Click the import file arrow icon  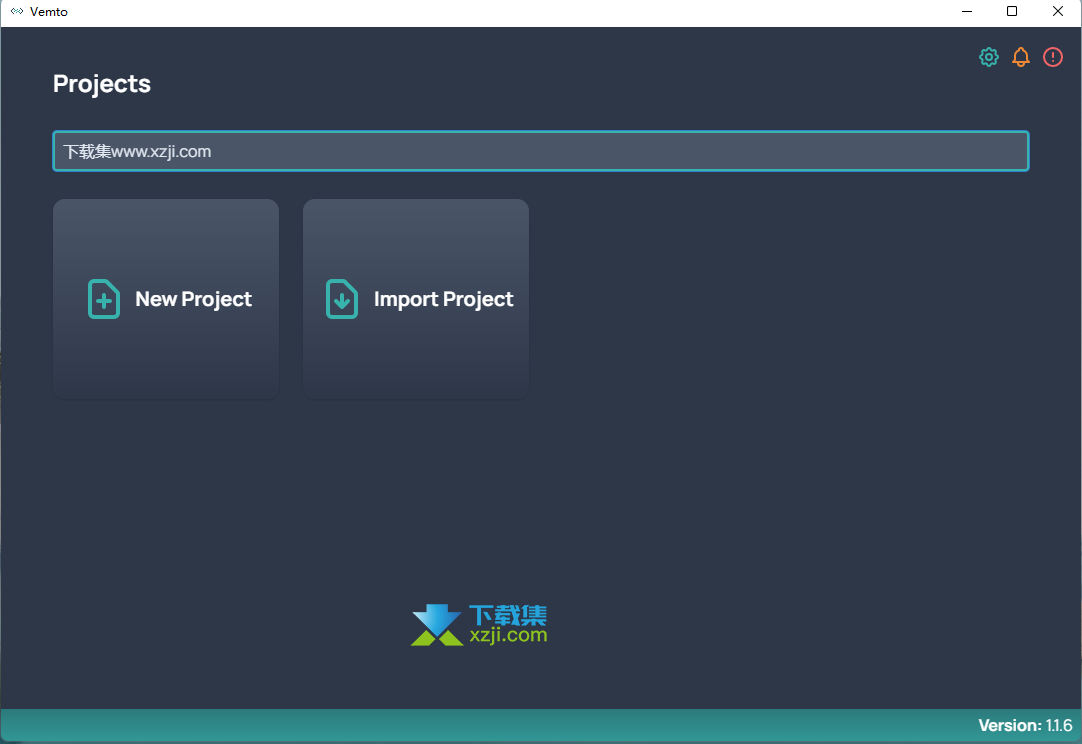click(342, 299)
